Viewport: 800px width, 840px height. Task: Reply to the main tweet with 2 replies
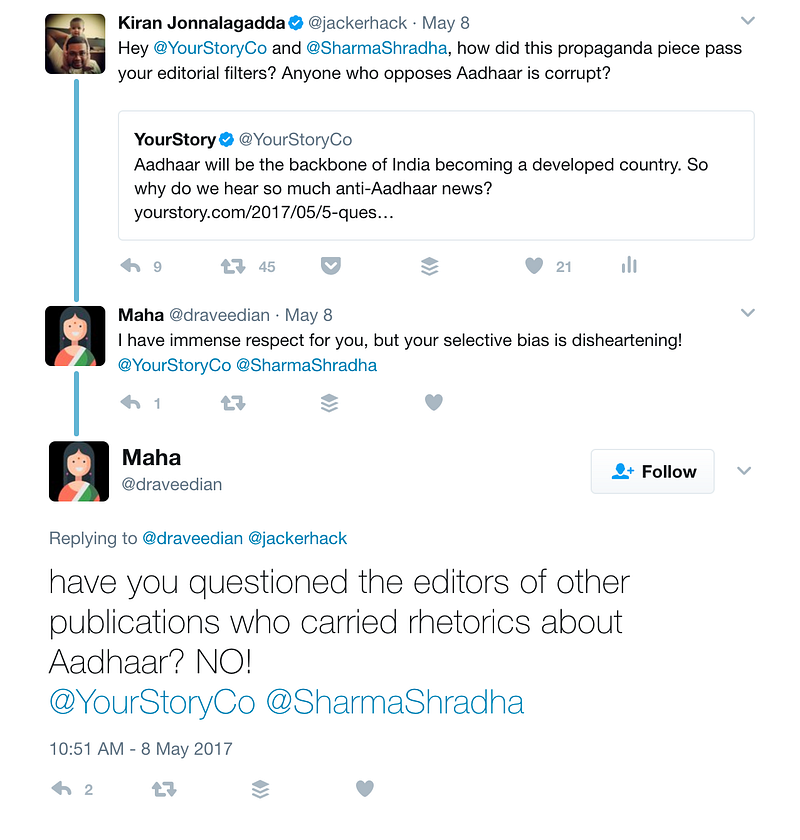point(62,789)
